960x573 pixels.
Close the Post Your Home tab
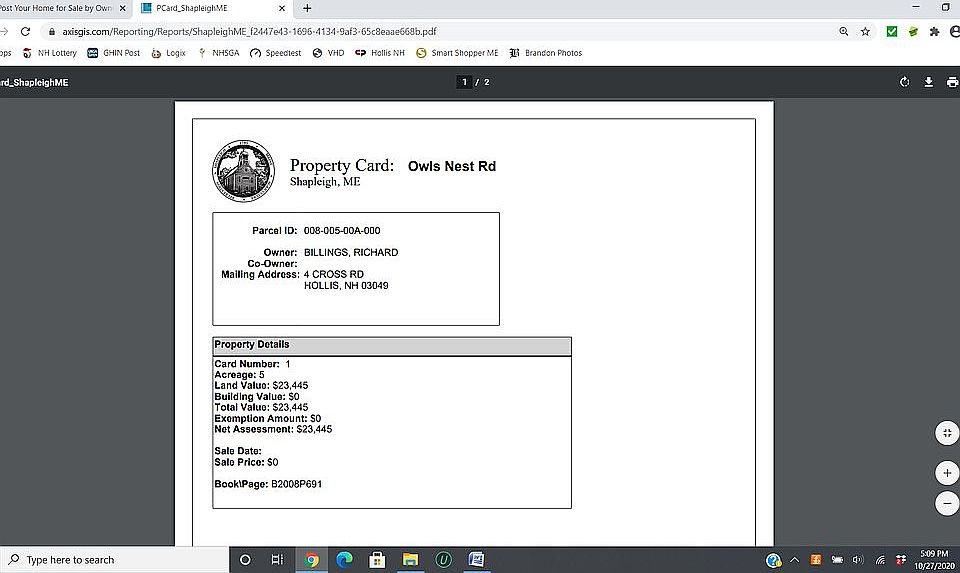[x=122, y=8]
